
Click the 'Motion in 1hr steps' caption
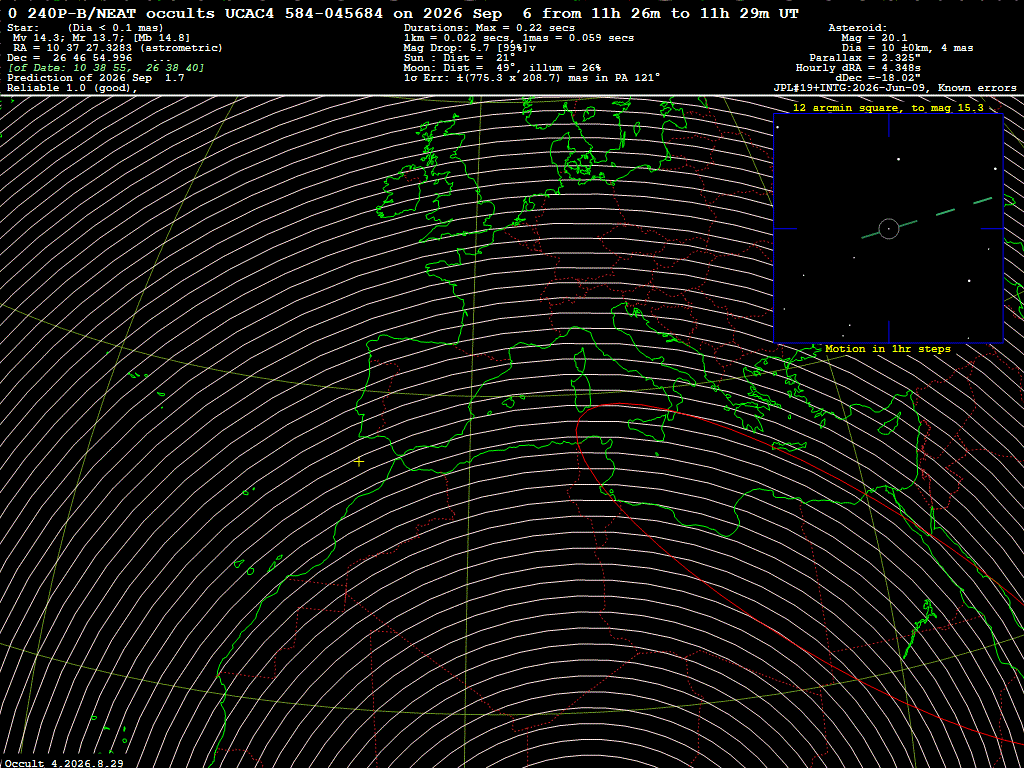[888, 349]
